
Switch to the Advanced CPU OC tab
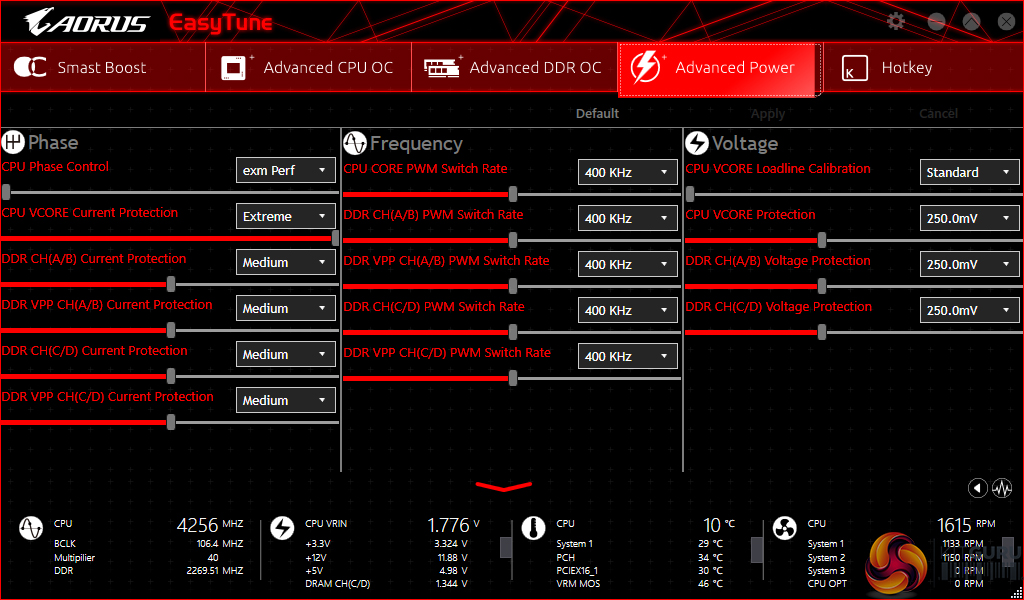click(308, 67)
